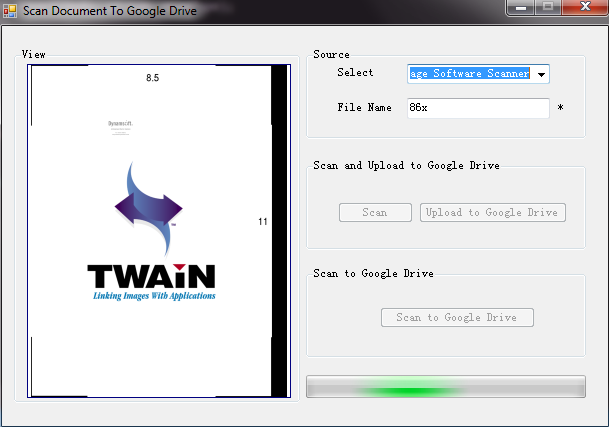Click the '8.5' width label in preview

pos(153,78)
